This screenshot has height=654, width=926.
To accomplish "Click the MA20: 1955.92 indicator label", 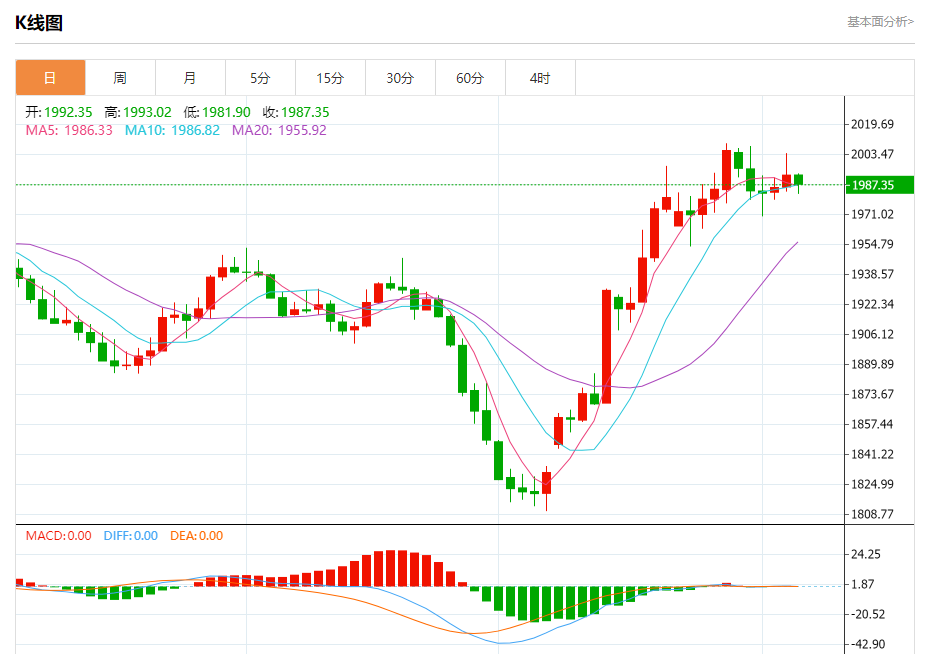I will tap(279, 130).
